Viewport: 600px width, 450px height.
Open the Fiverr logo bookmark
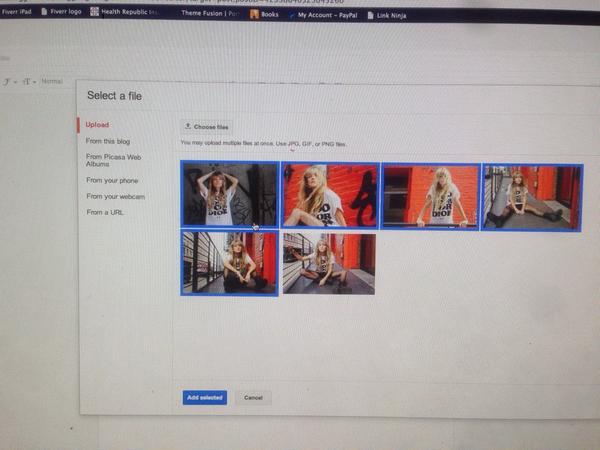tap(61, 11)
